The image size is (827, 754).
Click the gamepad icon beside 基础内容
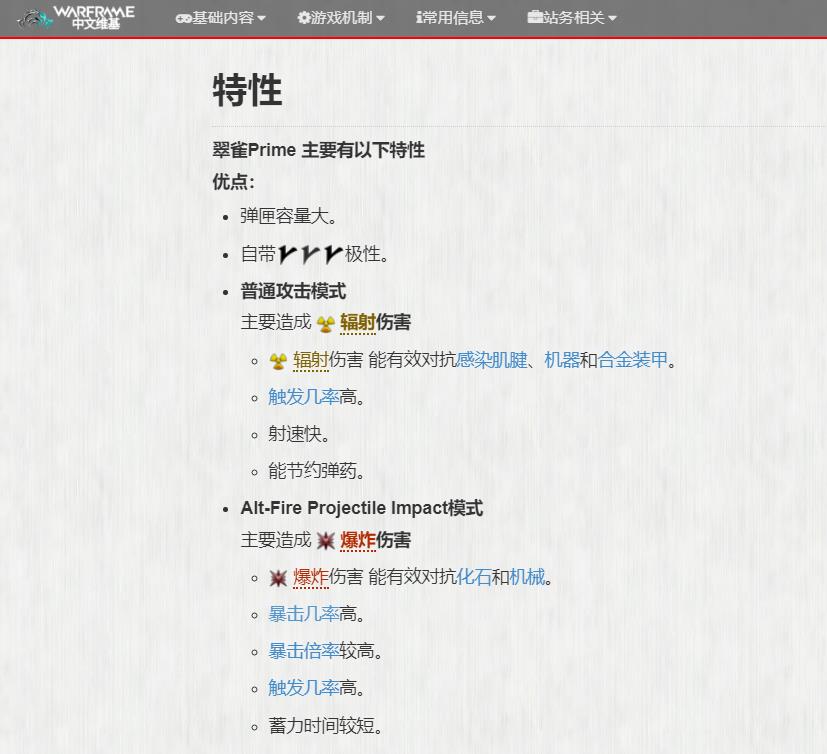coord(183,18)
